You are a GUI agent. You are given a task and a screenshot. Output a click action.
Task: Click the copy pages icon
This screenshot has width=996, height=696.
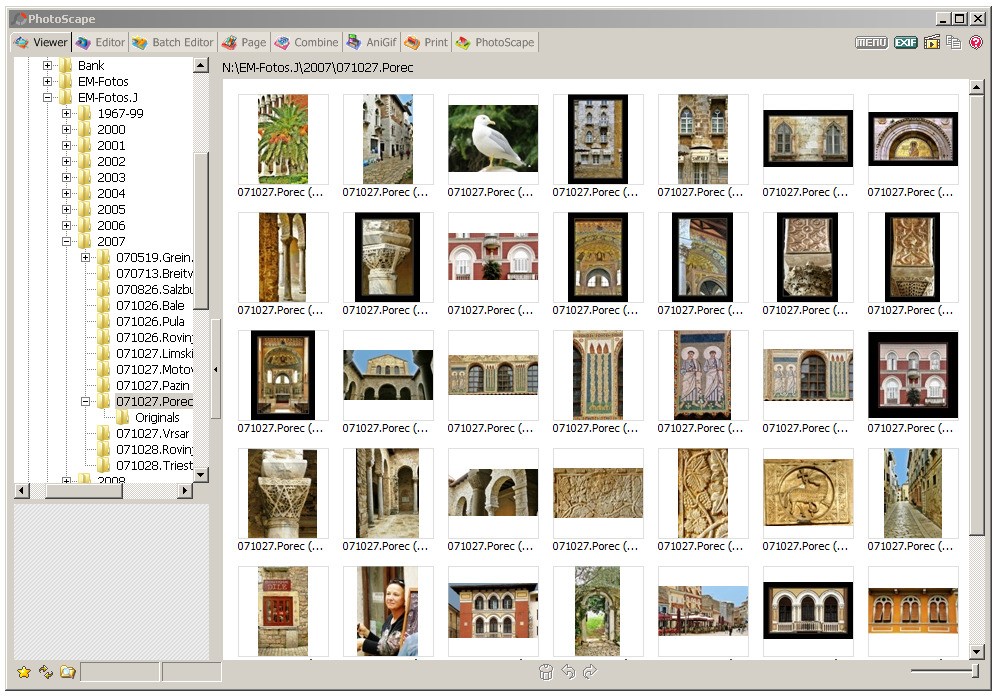tap(954, 42)
